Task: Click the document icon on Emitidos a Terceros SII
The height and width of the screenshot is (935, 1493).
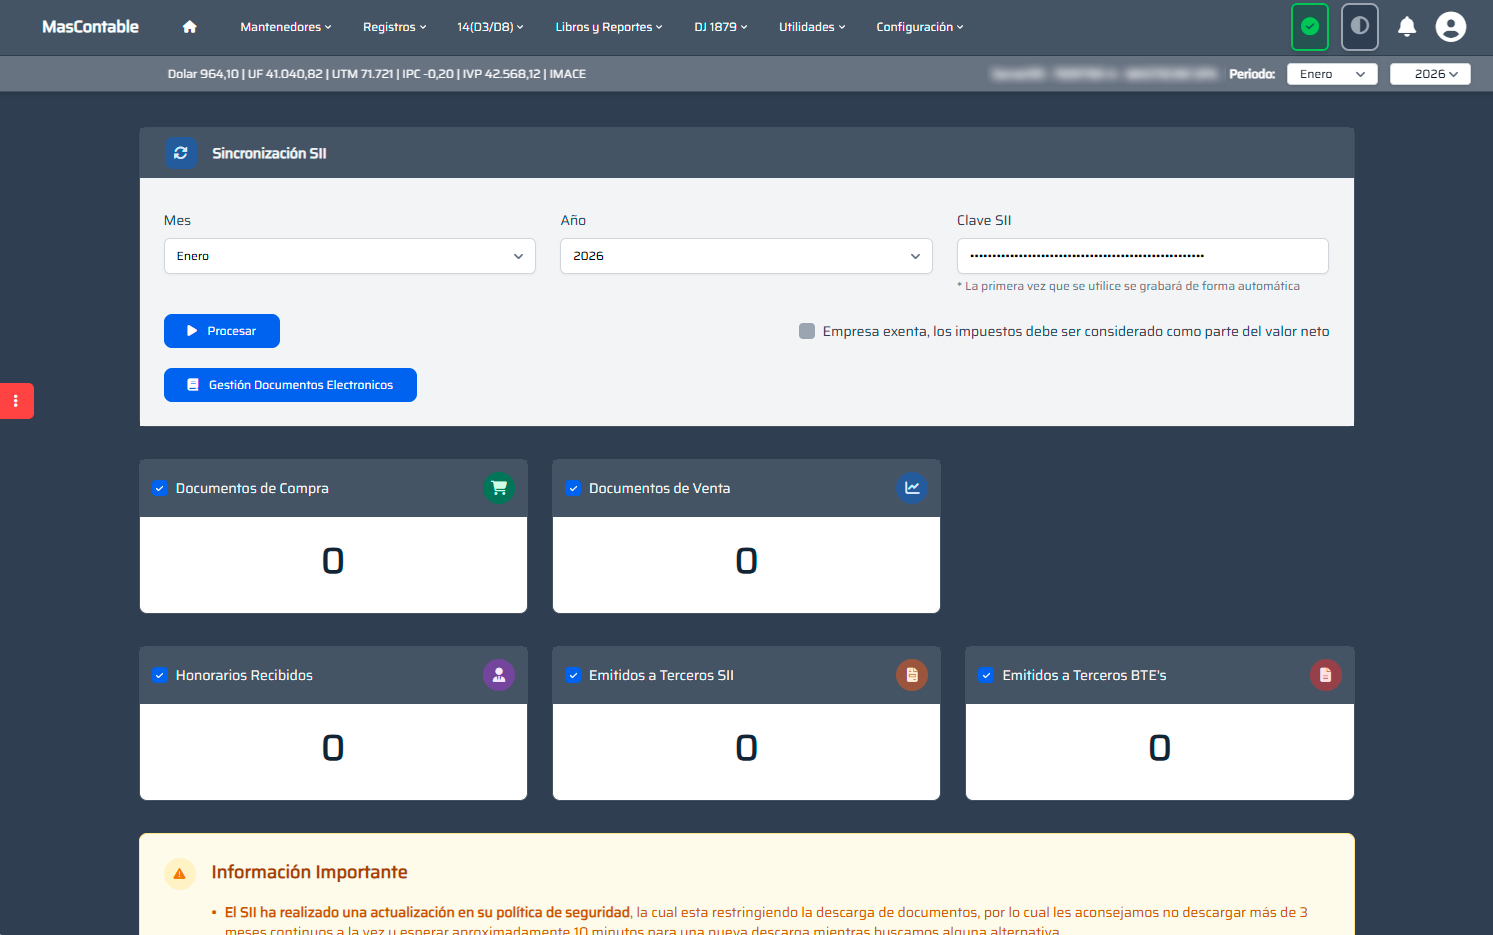Action: (912, 675)
